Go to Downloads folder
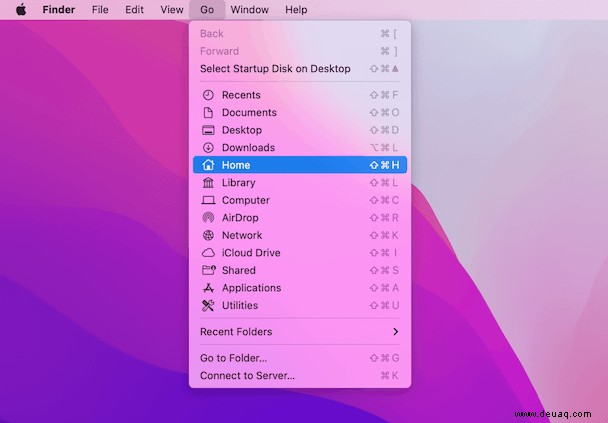 click(x=300, y=148)
